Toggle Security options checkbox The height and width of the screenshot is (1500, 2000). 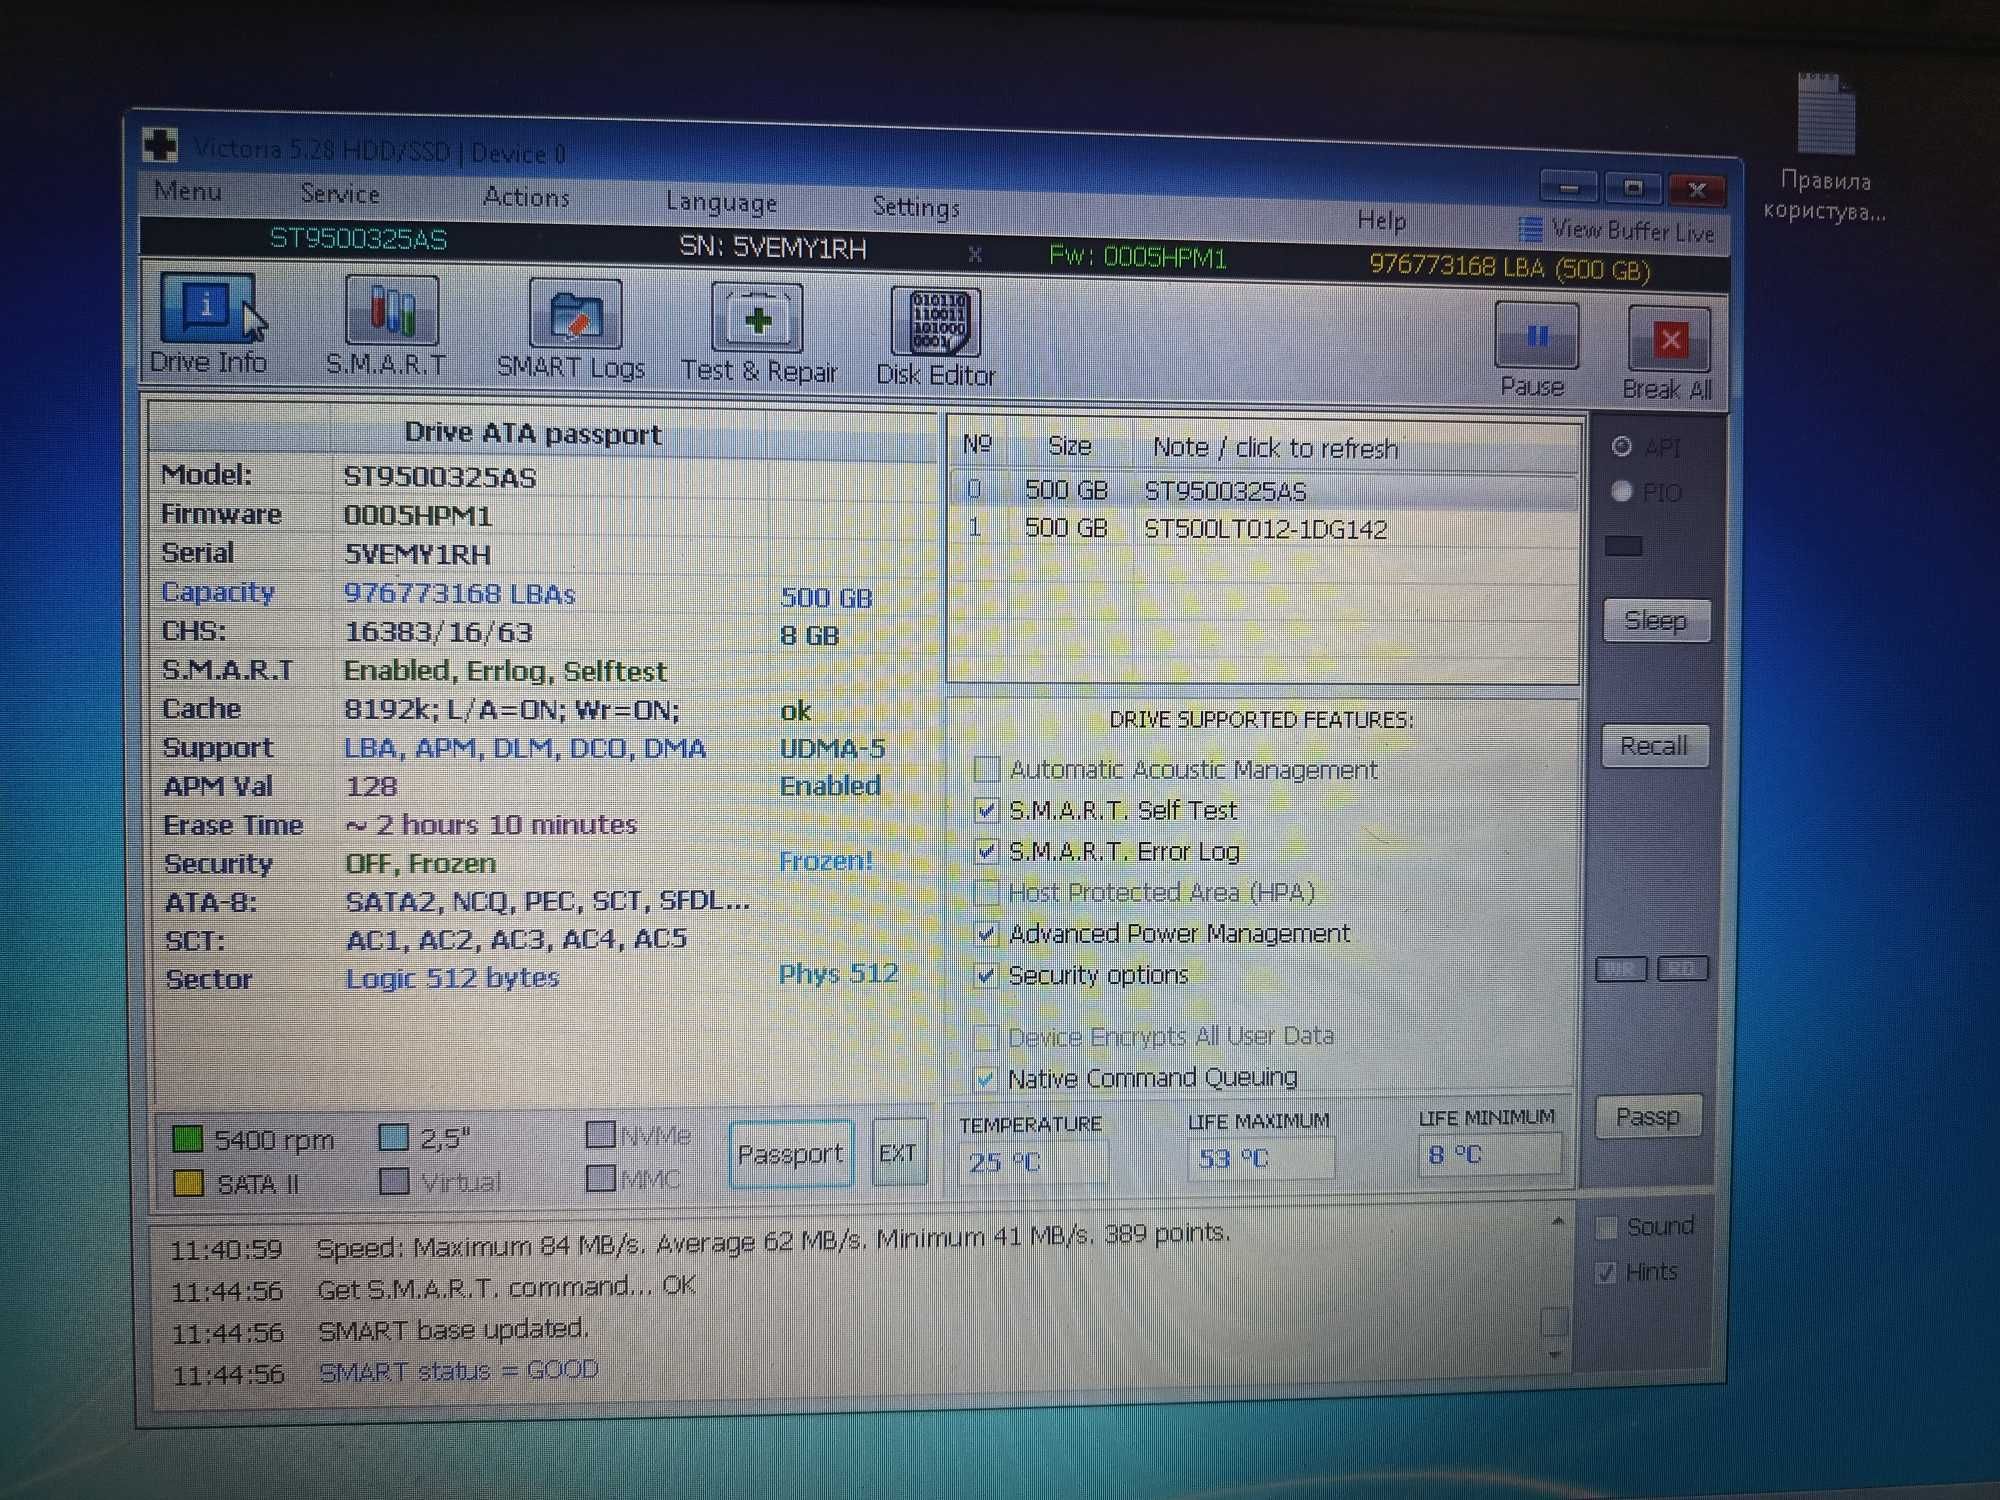(x=986, y=974)
